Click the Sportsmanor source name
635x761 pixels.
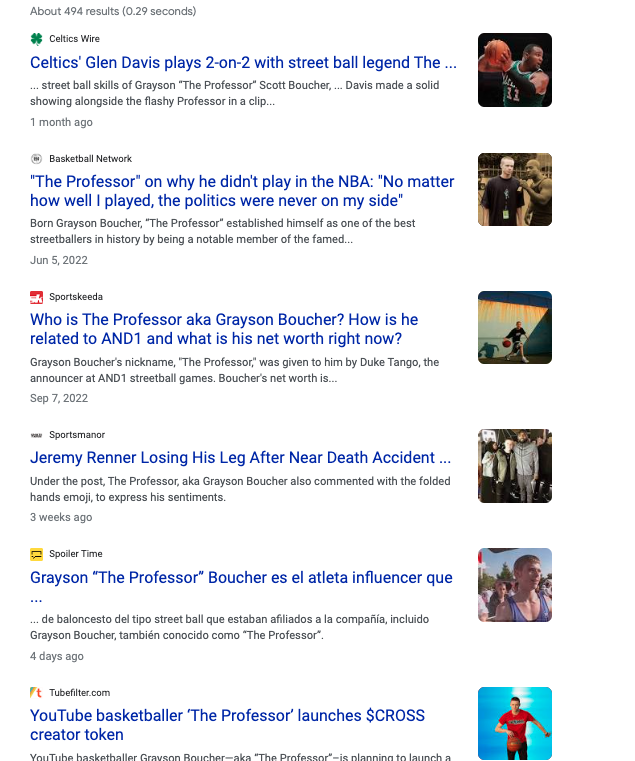(77, 435)
